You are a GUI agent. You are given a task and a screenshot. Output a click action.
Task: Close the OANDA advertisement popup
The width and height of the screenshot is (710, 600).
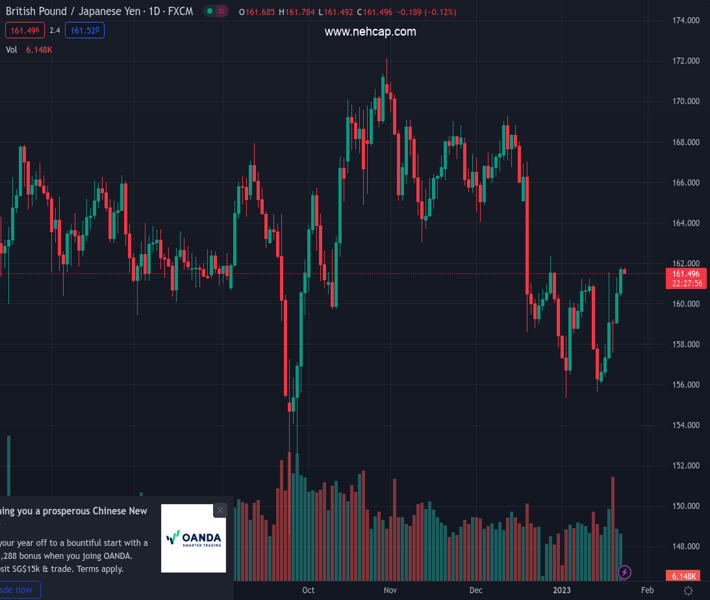click(220, 510)
